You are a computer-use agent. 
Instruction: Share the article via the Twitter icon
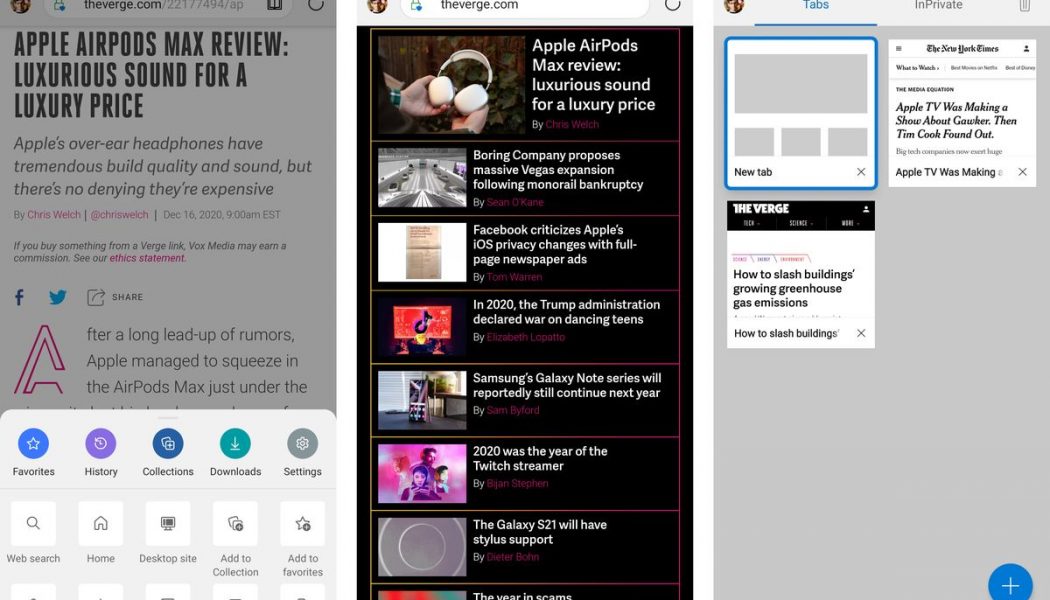coord(57,297)
